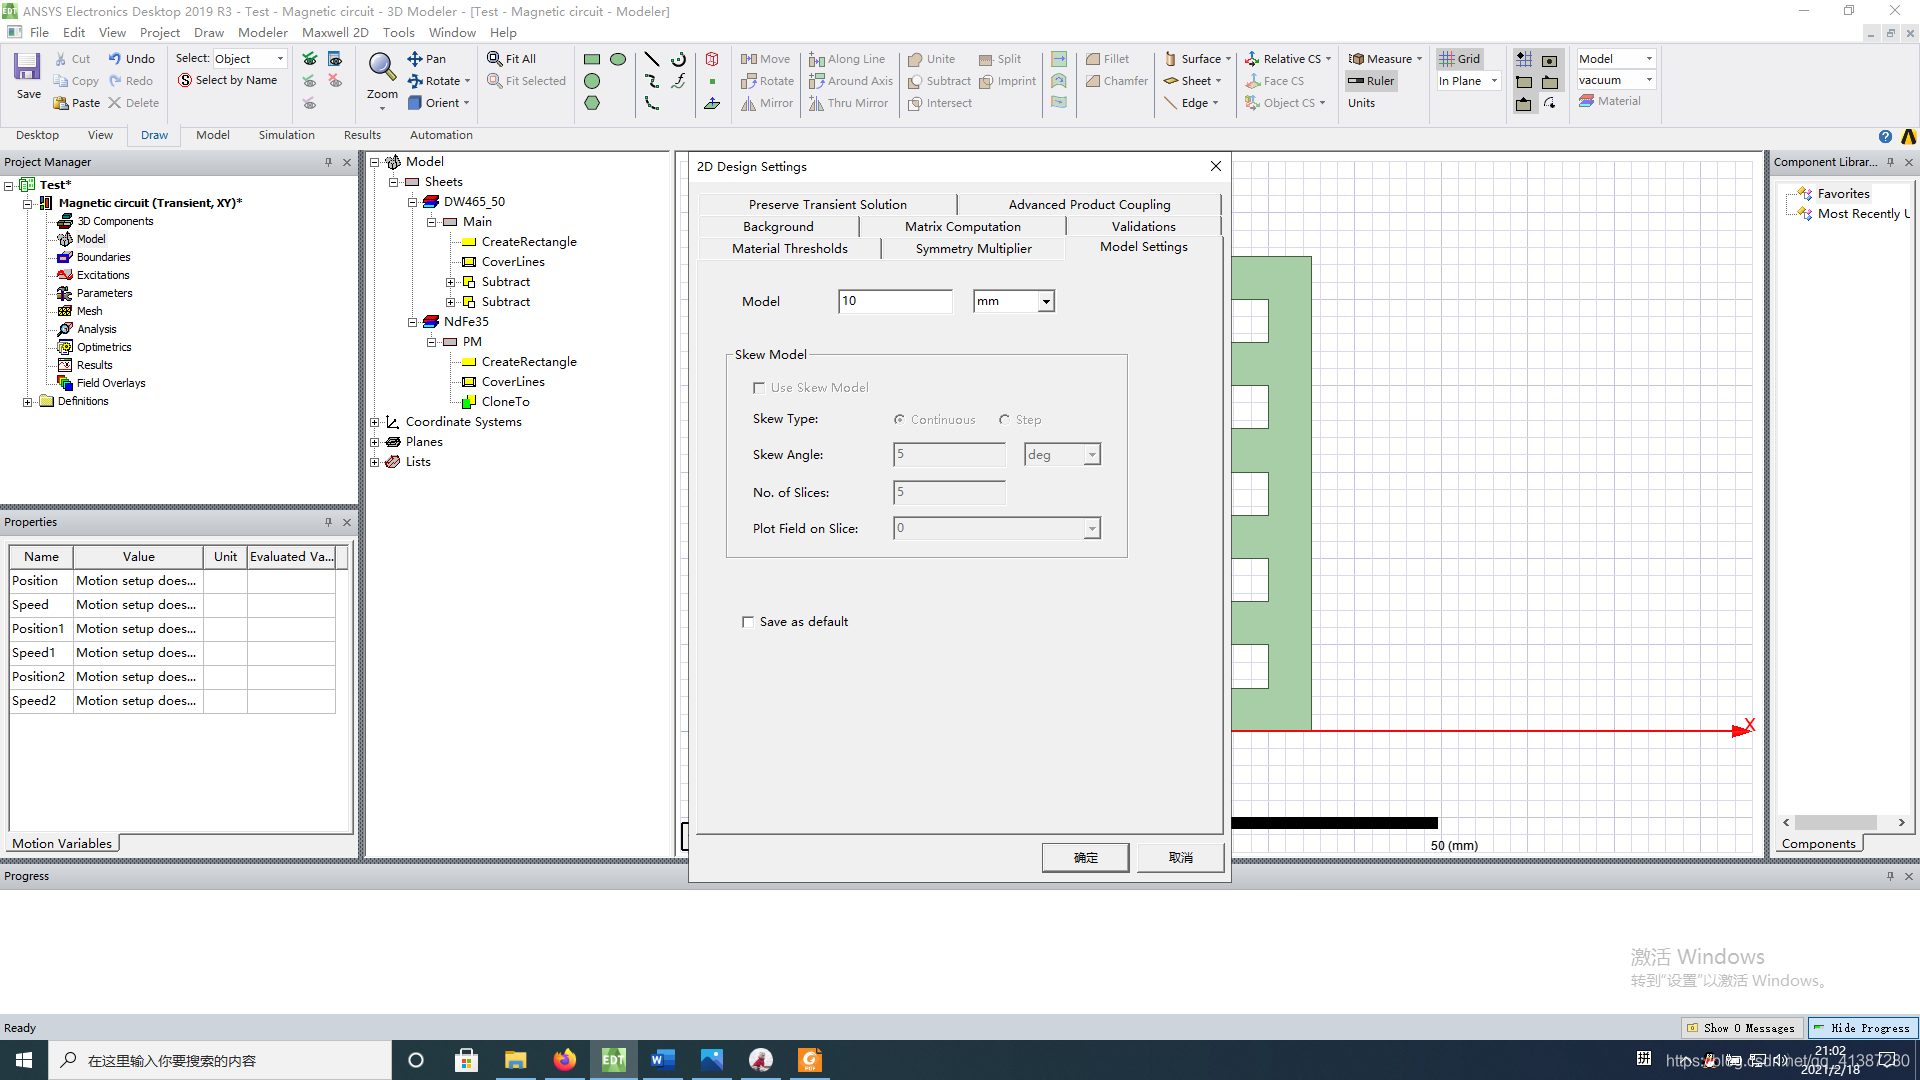Open the In Plane movement dropdown
This screenshot has height=1080, width=1920.
(1494, 81)
